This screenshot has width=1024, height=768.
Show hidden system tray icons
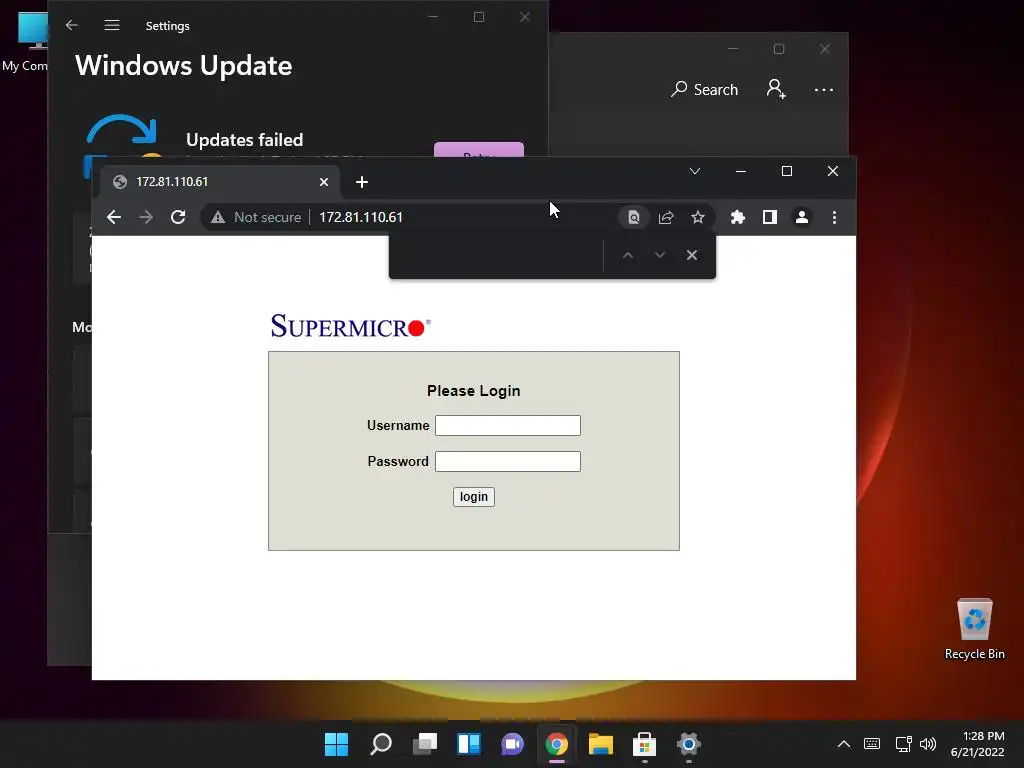[844, 744]
